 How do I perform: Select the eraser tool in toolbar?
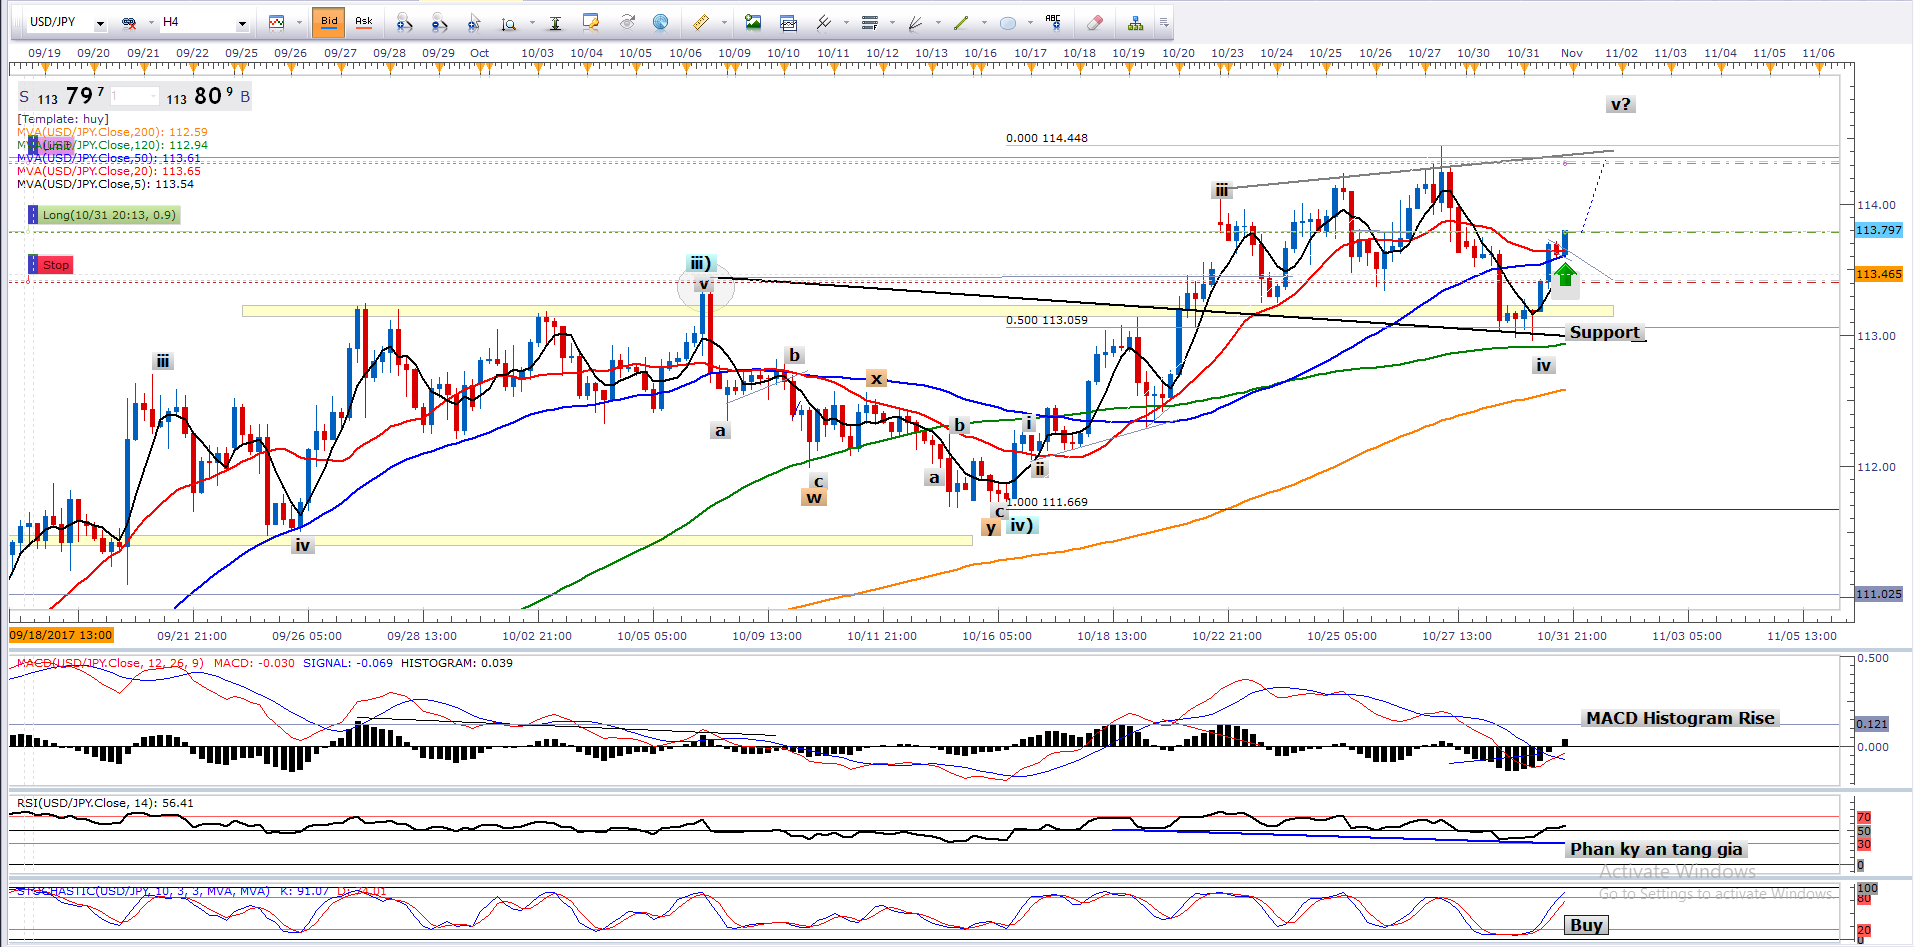(1094, 22)
